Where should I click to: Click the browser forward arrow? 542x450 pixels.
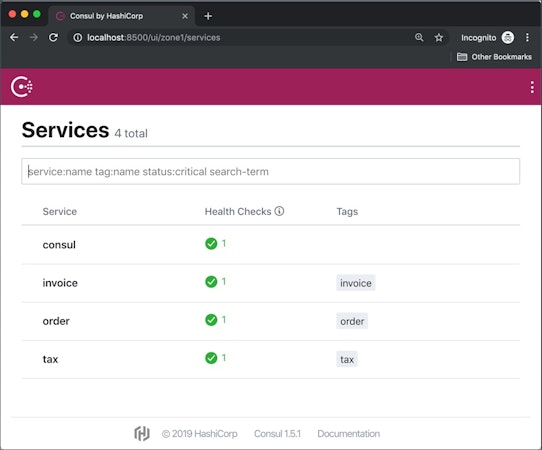click(34, 37)
